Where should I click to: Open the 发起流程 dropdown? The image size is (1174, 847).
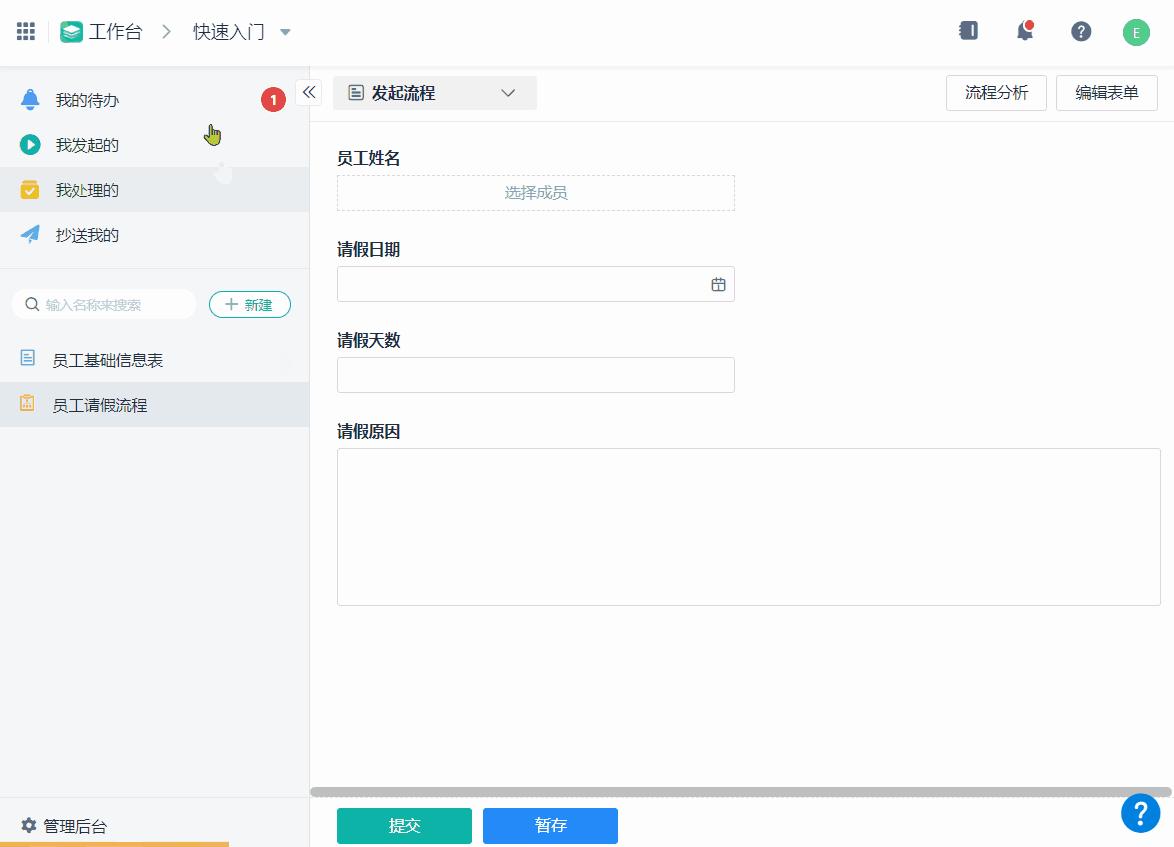pyautogui.click(x=508, y=92)
